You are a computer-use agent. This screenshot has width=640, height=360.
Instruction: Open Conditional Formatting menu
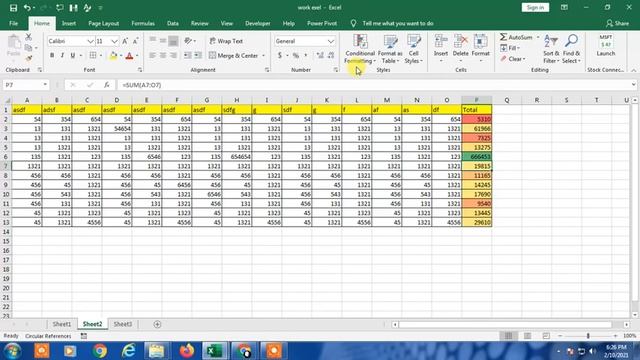(x=360, y=49)
